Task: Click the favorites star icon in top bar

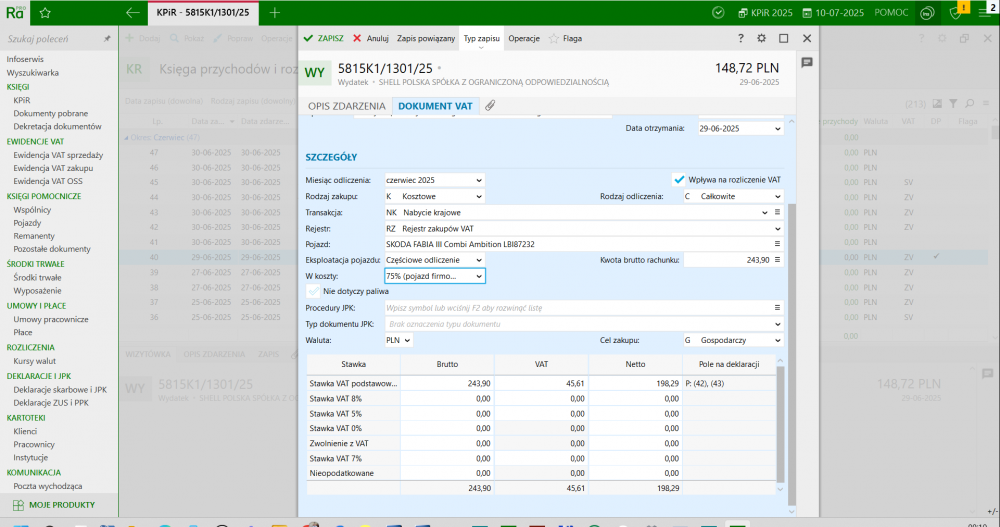Action: tap(45, 13)
